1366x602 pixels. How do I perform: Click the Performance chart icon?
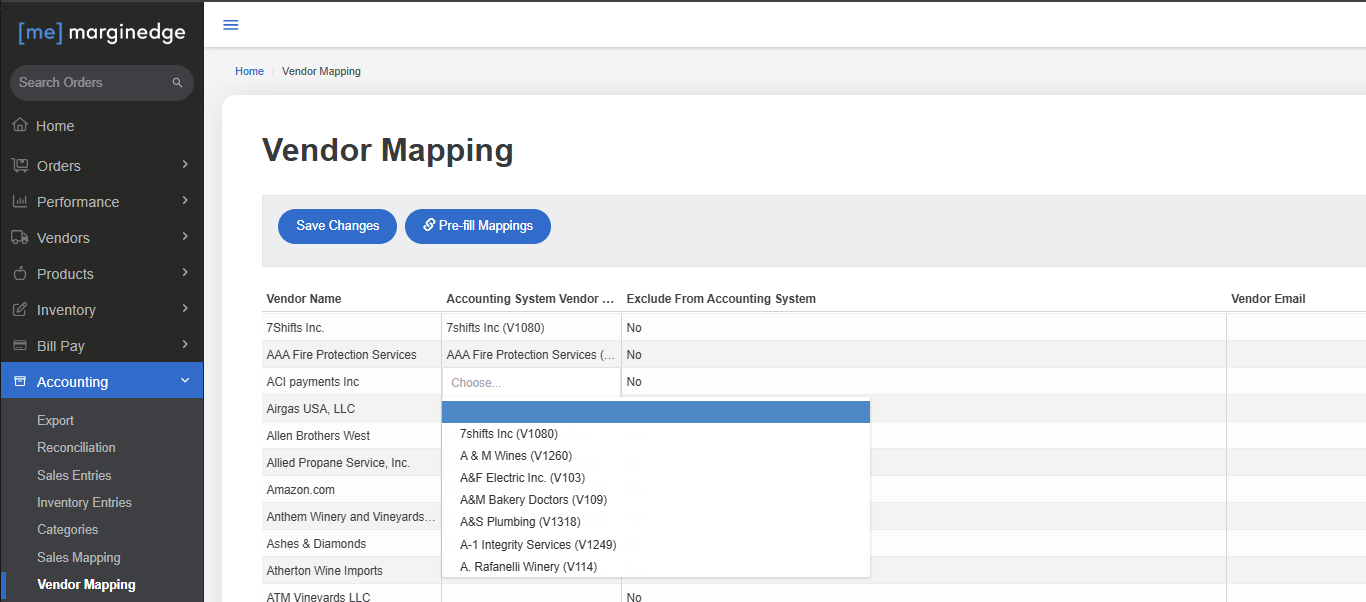(x=20, y=201)
